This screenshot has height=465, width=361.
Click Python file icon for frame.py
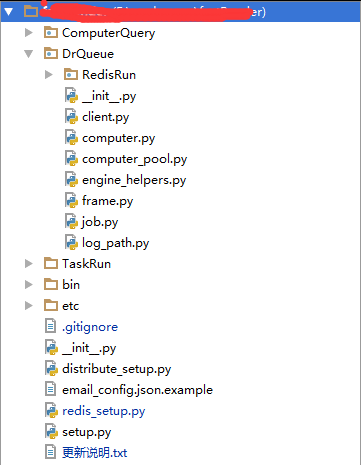click(x=71, y=201)
